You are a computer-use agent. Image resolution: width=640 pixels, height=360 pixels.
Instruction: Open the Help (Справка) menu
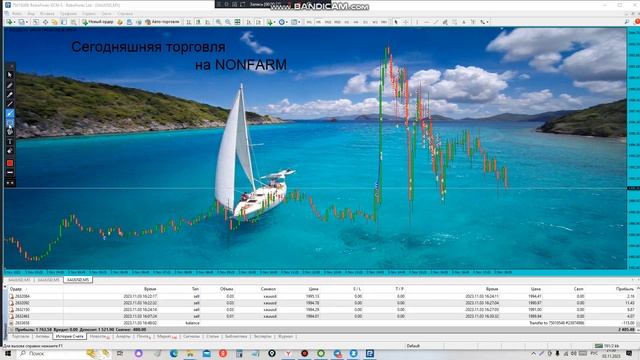(125, 13)
